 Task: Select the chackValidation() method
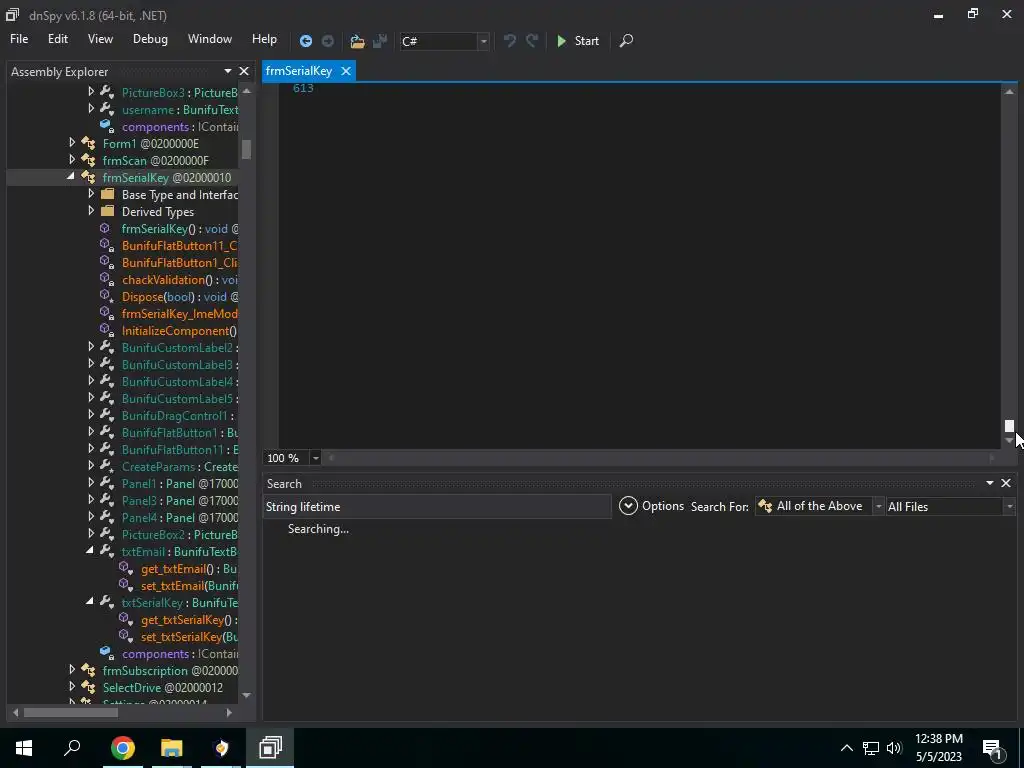pyautogui.click(x=180, y=280)
